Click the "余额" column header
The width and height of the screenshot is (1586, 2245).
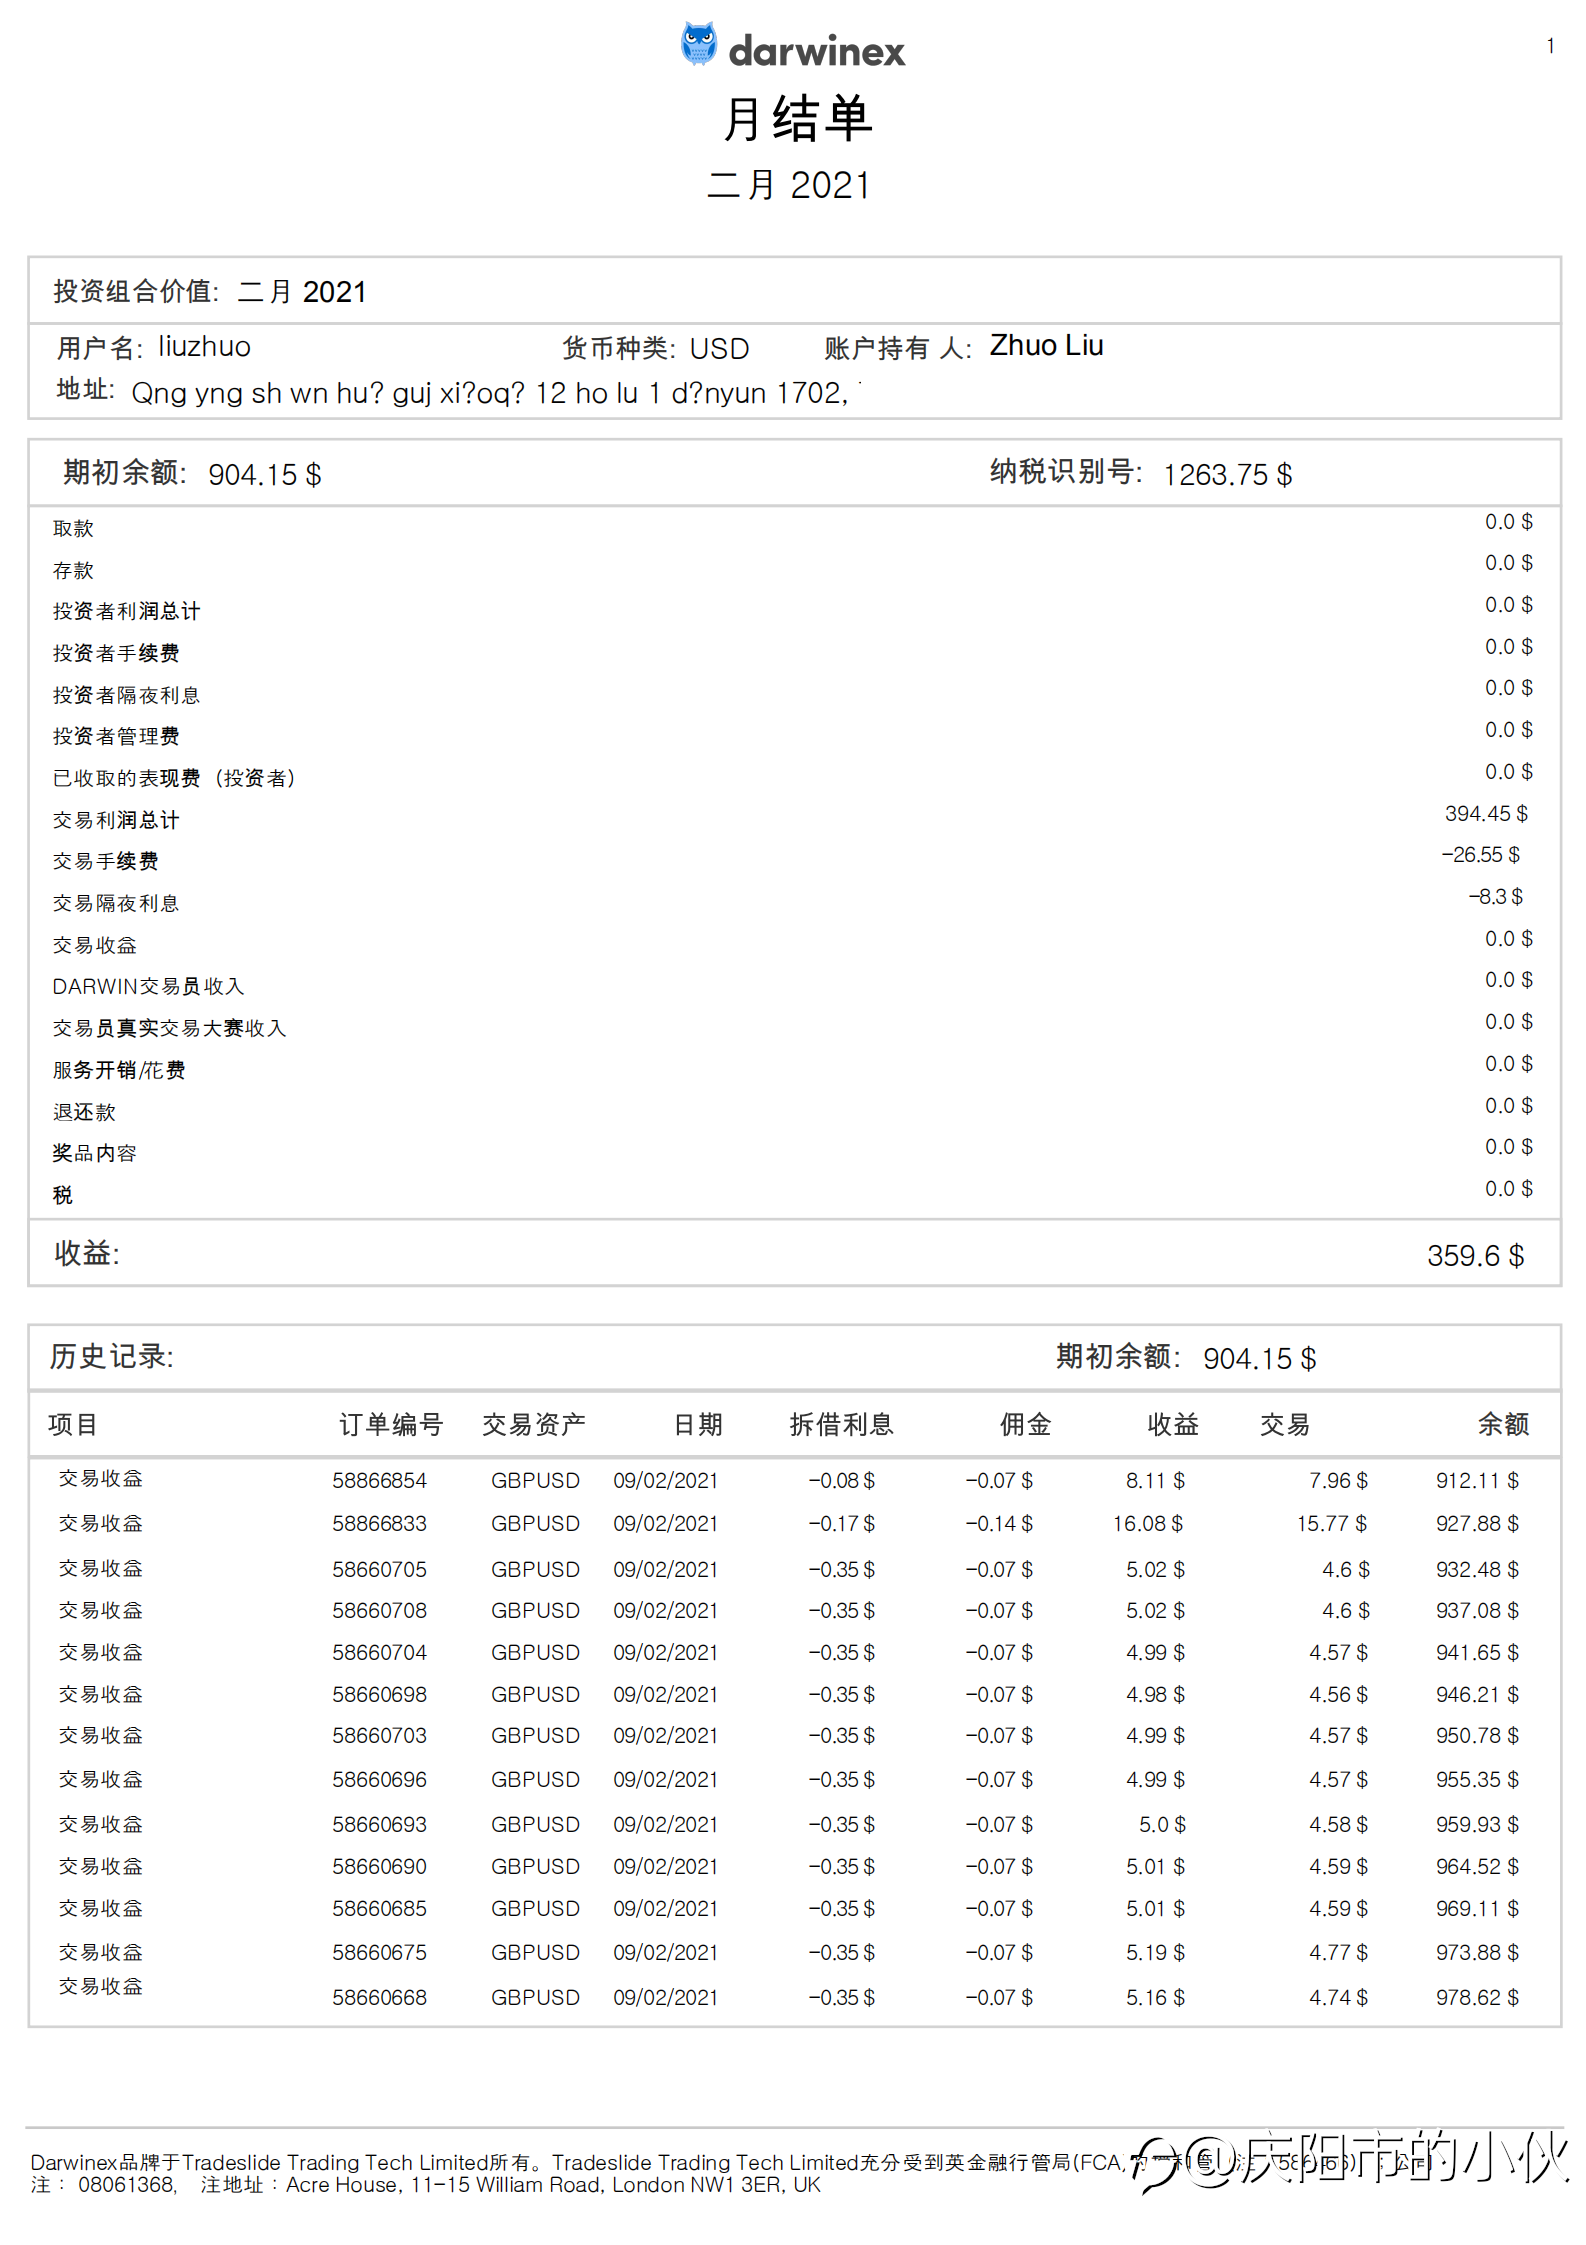point(1504,1424)
